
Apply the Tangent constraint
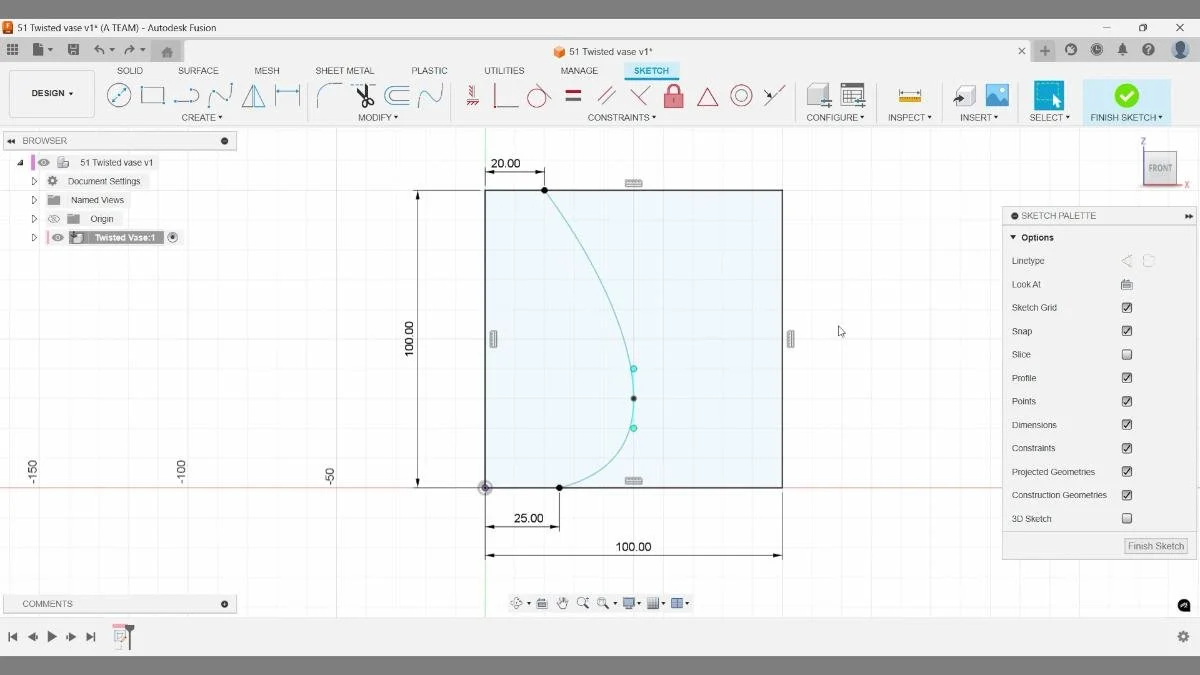pos(538,96)
